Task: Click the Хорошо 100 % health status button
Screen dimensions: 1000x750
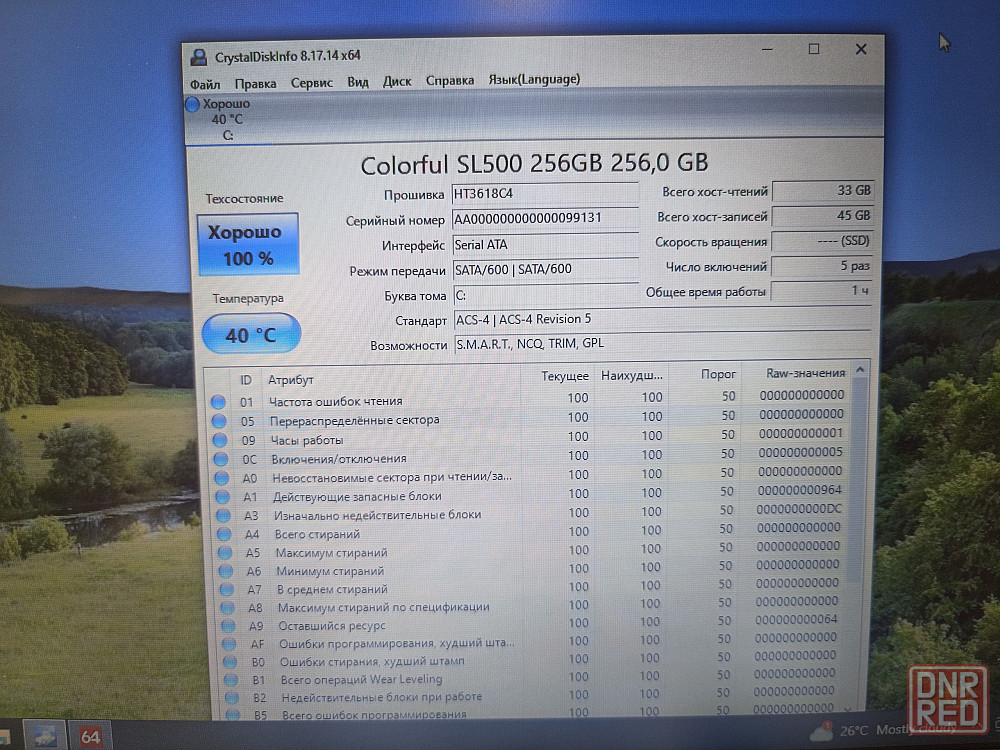Action: pyautogui.click(x=248, y=244)
